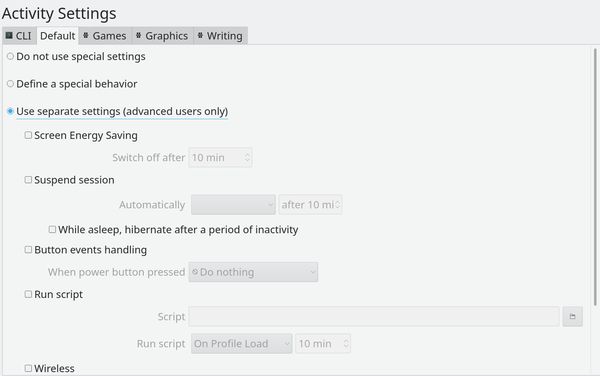The width and height of the screenshot is (600, 376).
Task: Switch to the Default tab
Action: tap(58, 36)
